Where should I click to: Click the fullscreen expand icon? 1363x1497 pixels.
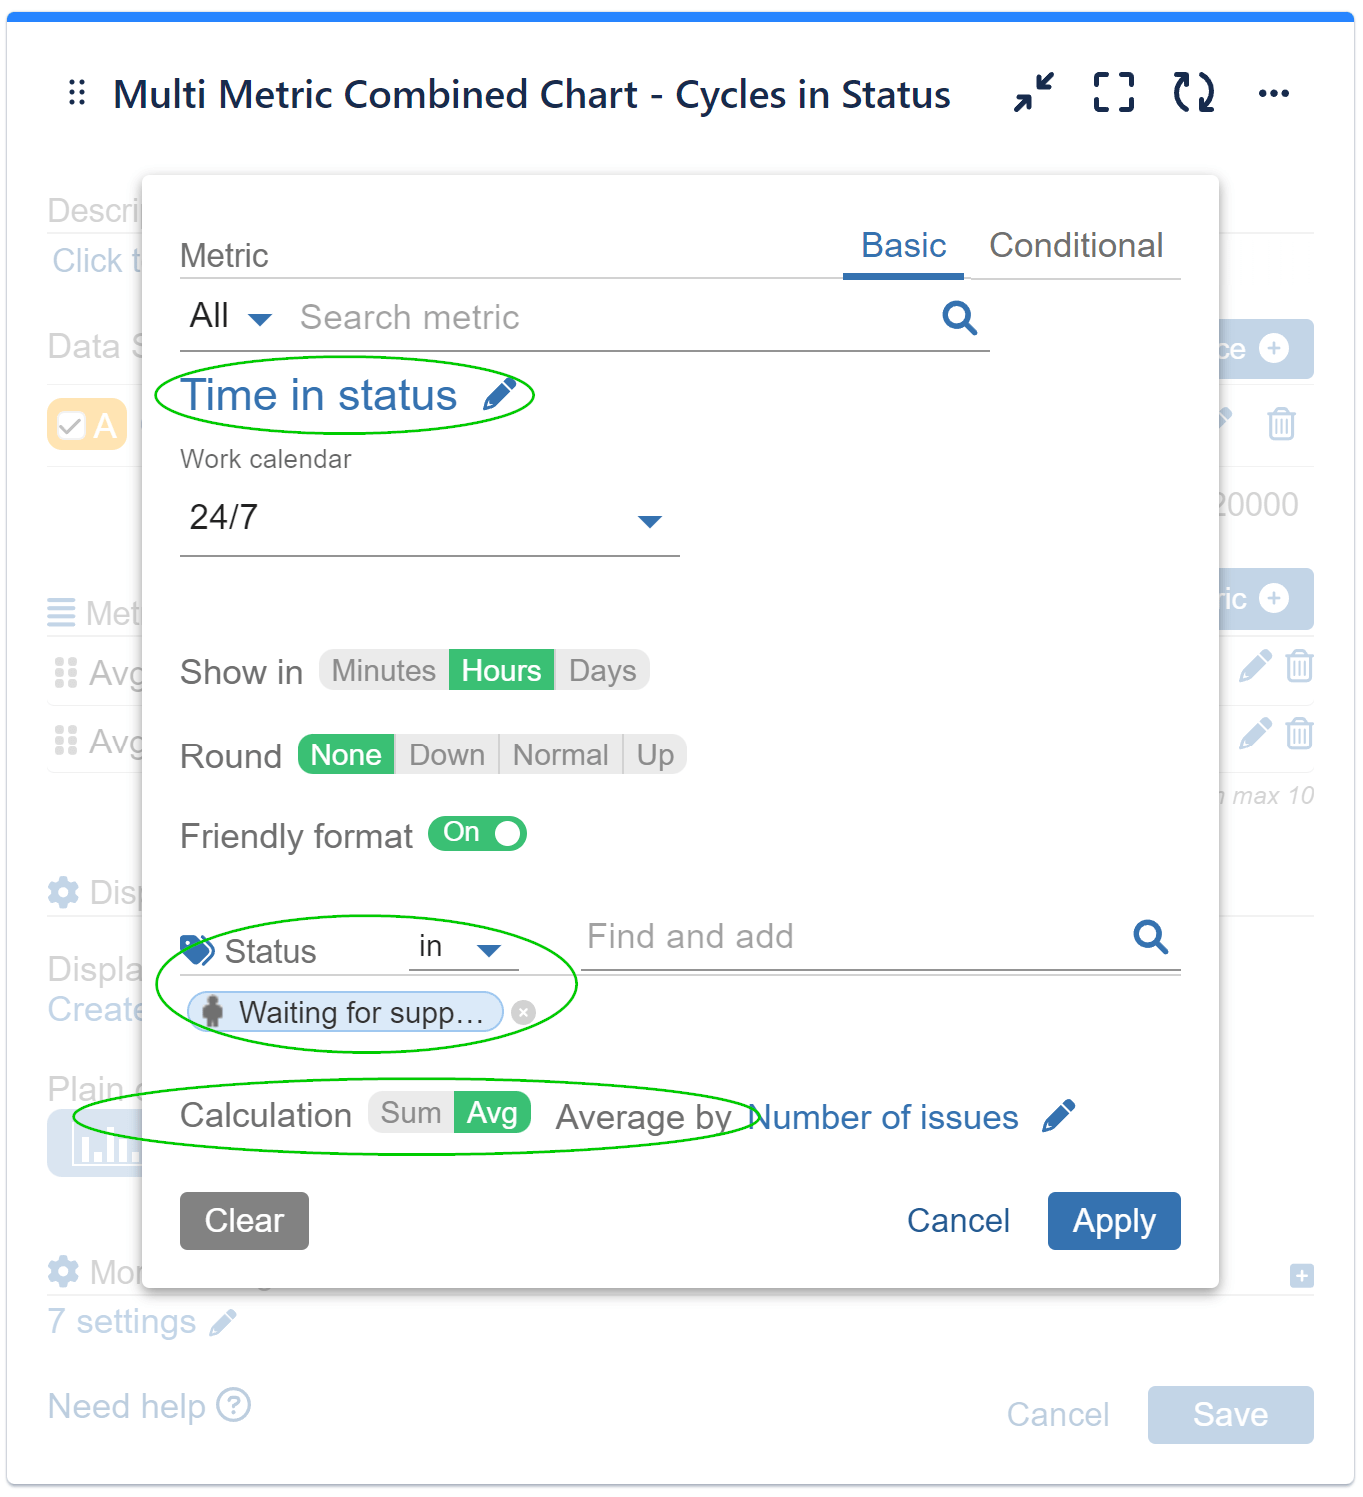(1113, 93)
